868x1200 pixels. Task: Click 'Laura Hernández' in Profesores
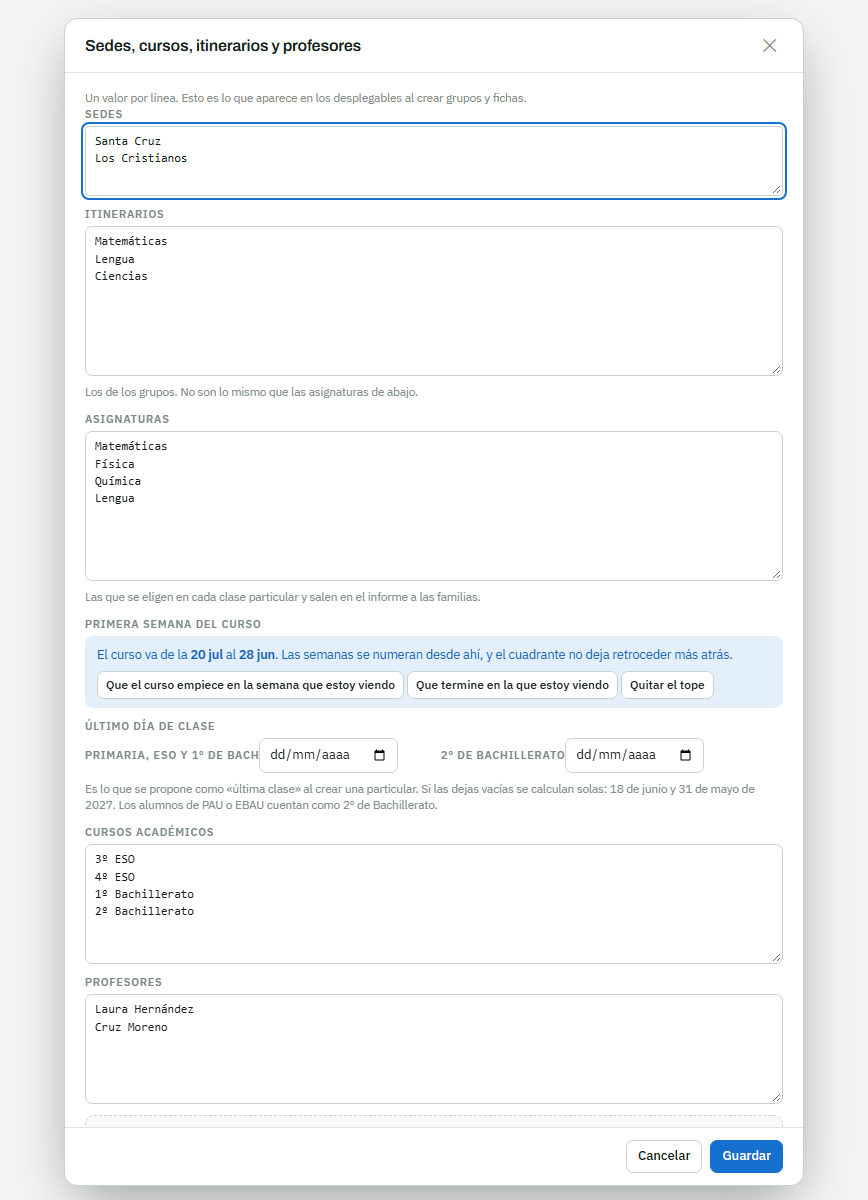(x=144, y=1009)
